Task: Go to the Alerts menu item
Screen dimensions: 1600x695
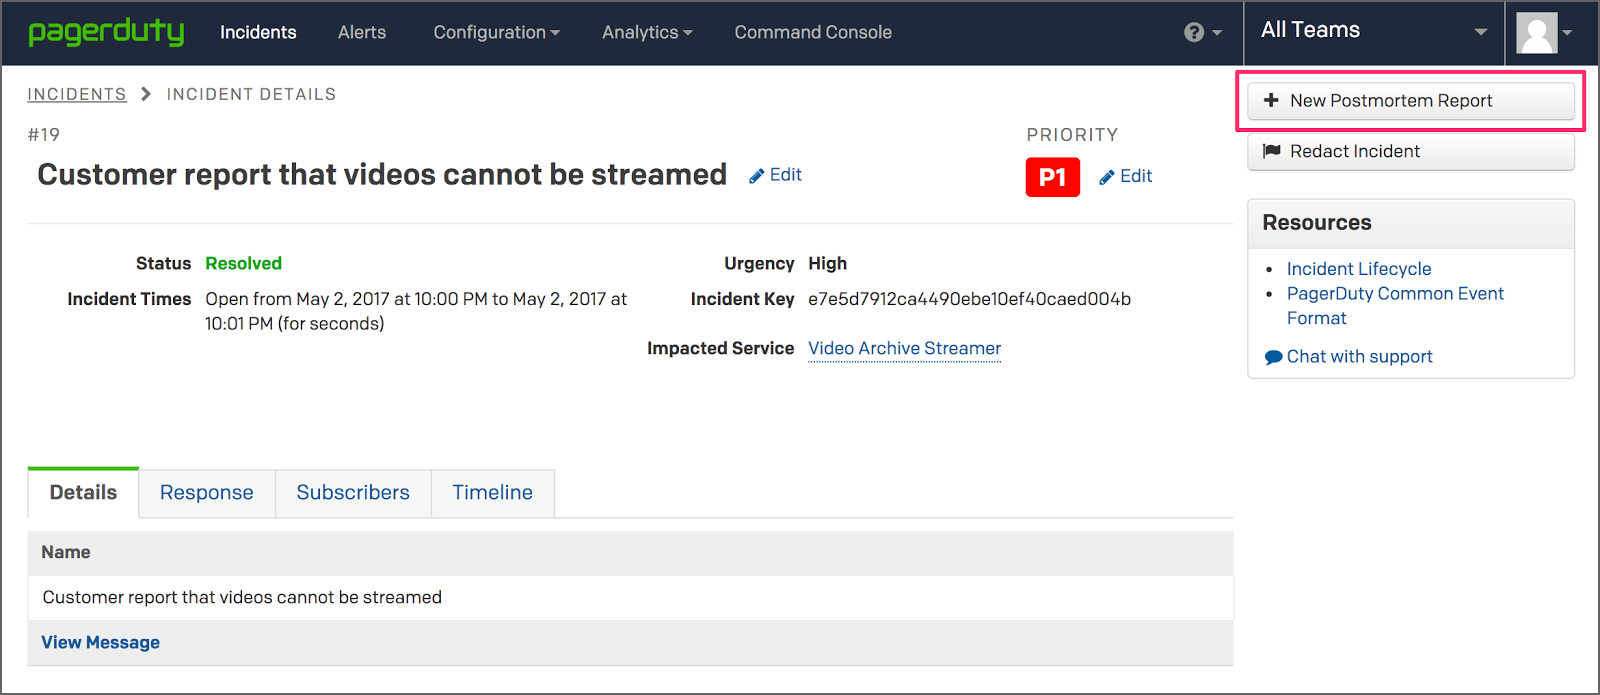Action: (x=362, y=32)
